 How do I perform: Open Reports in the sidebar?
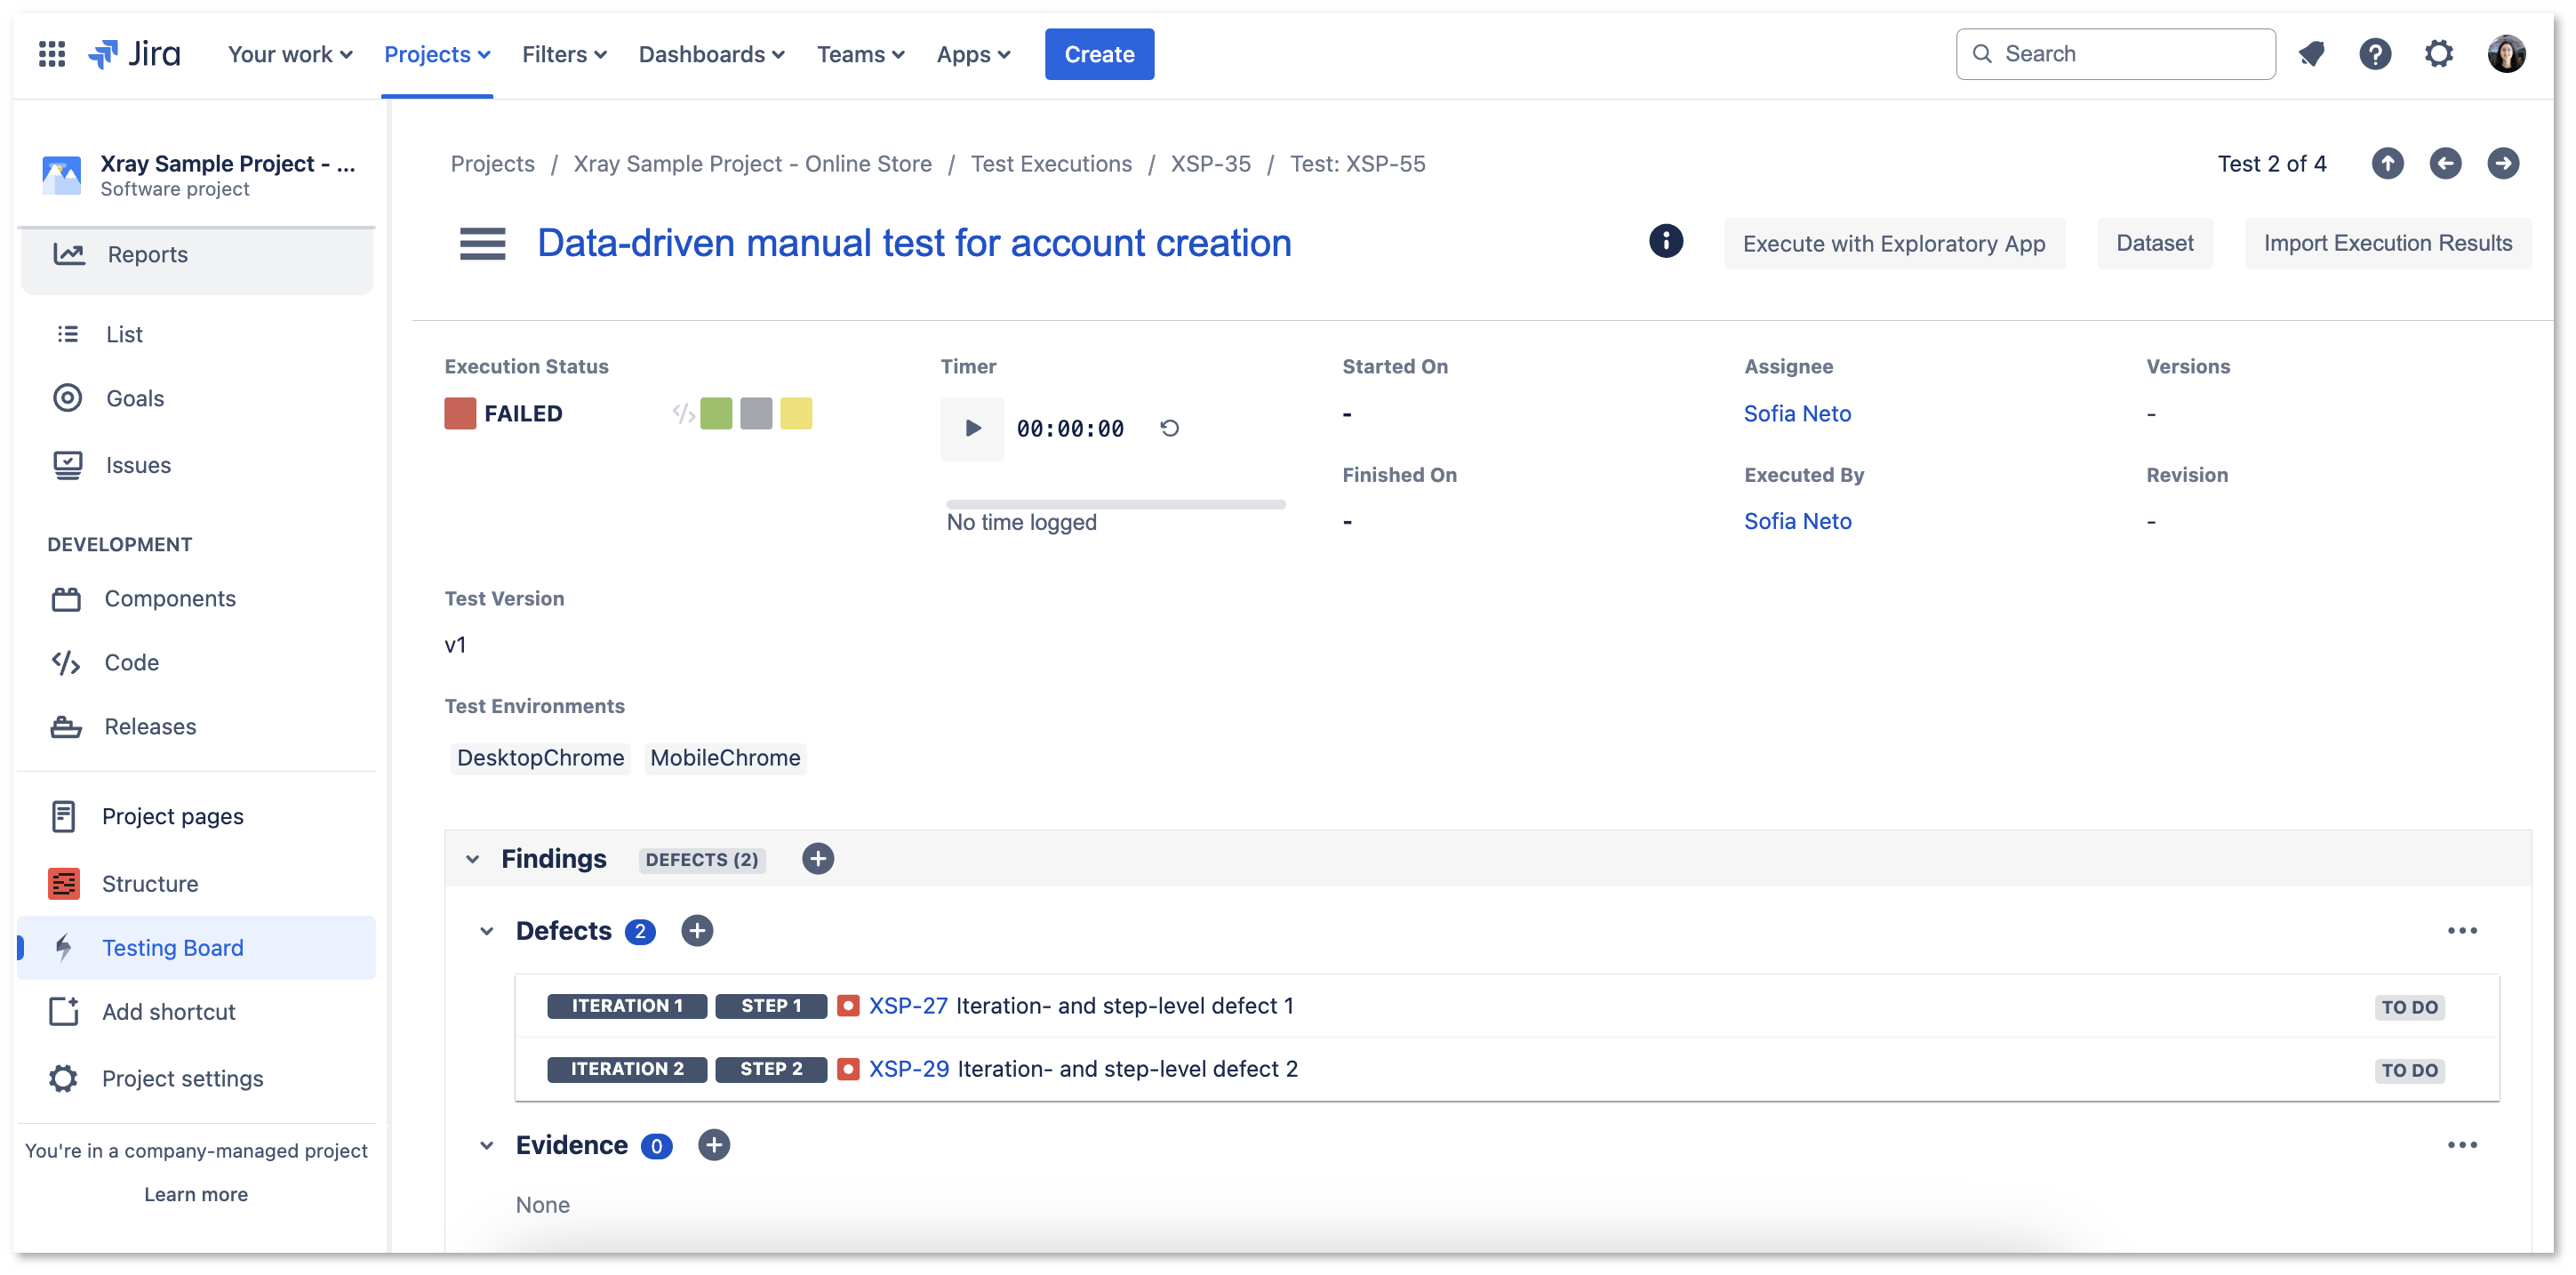coord(196,255)
